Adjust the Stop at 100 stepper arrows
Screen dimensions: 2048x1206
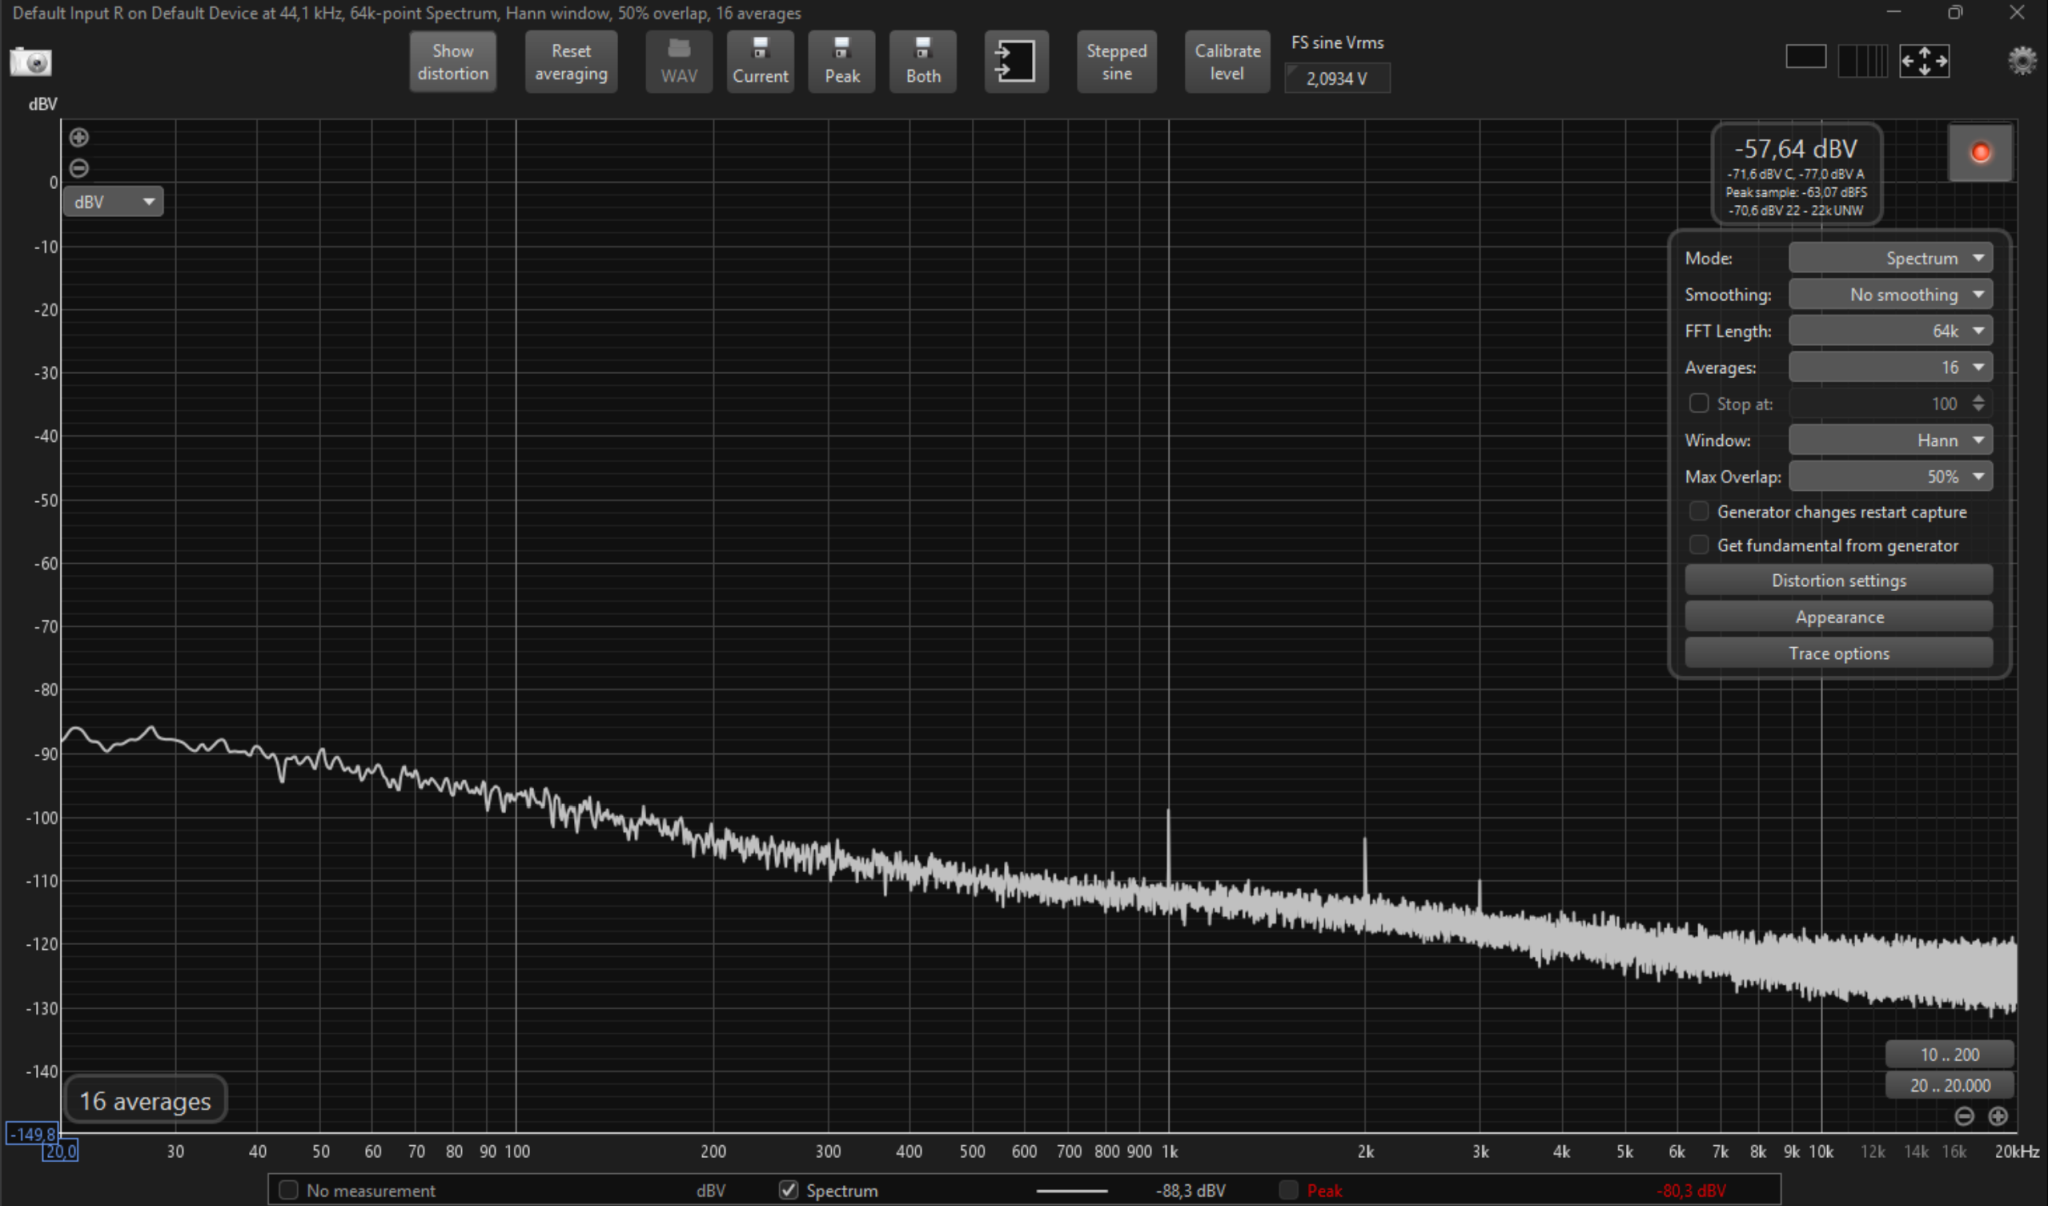[x=1978, y=403]
